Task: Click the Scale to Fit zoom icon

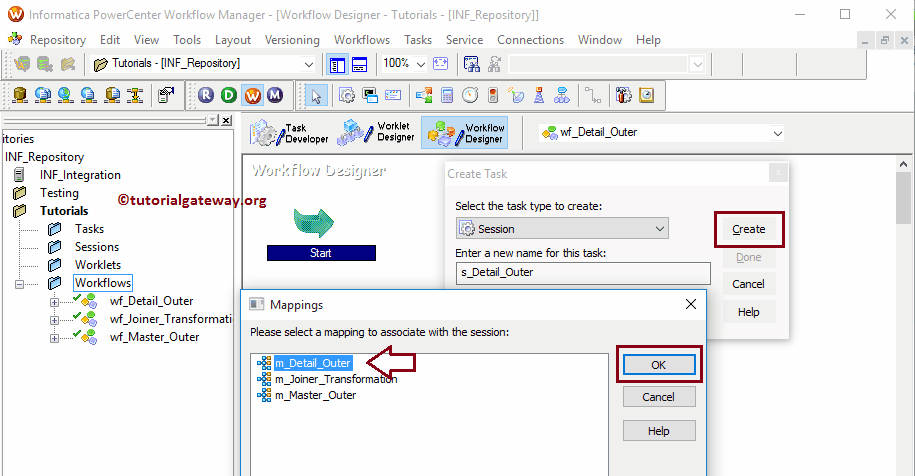Action: click(x=441, y=64)
